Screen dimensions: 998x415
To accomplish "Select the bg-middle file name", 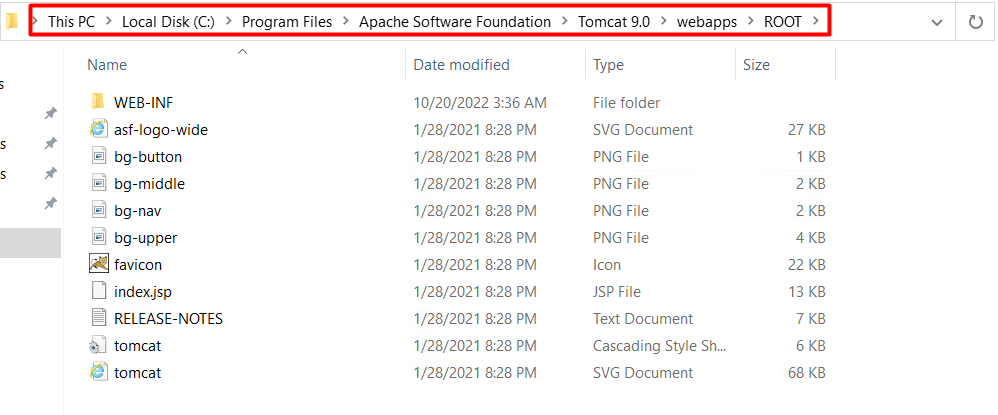I will (x=150, y=184).
